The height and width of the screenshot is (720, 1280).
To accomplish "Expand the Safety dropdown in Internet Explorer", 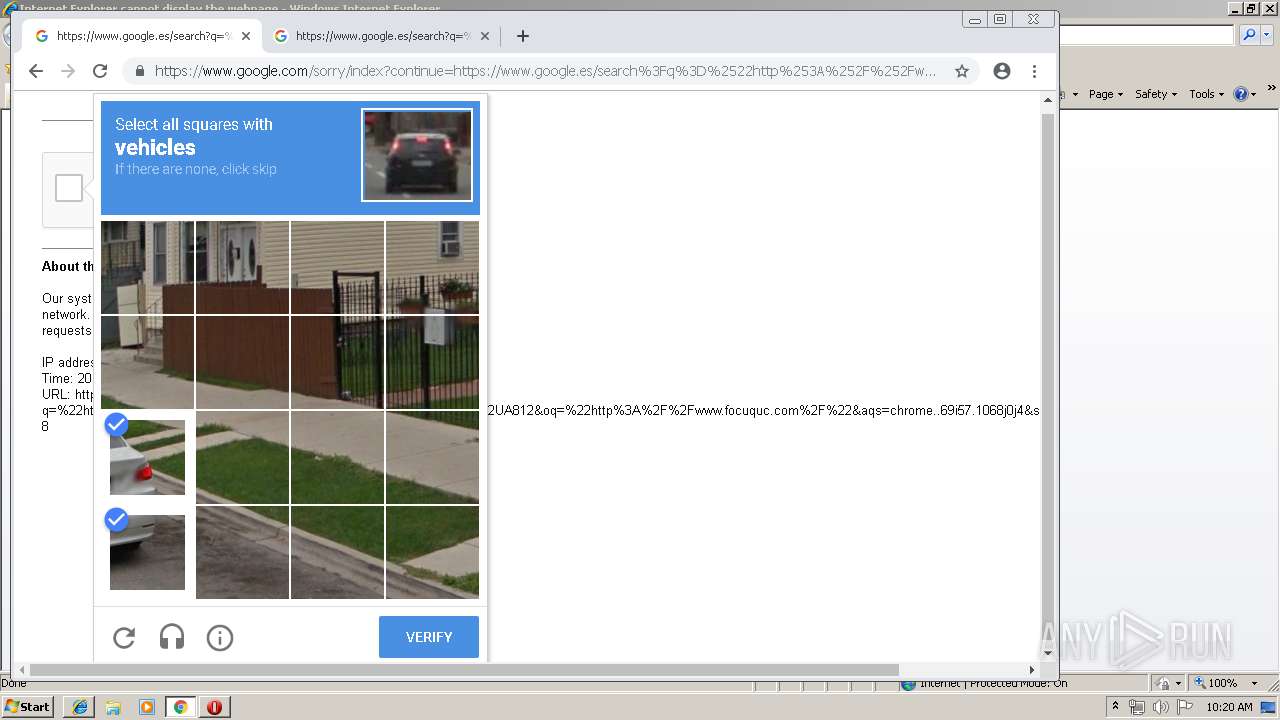I will 1155,94.
